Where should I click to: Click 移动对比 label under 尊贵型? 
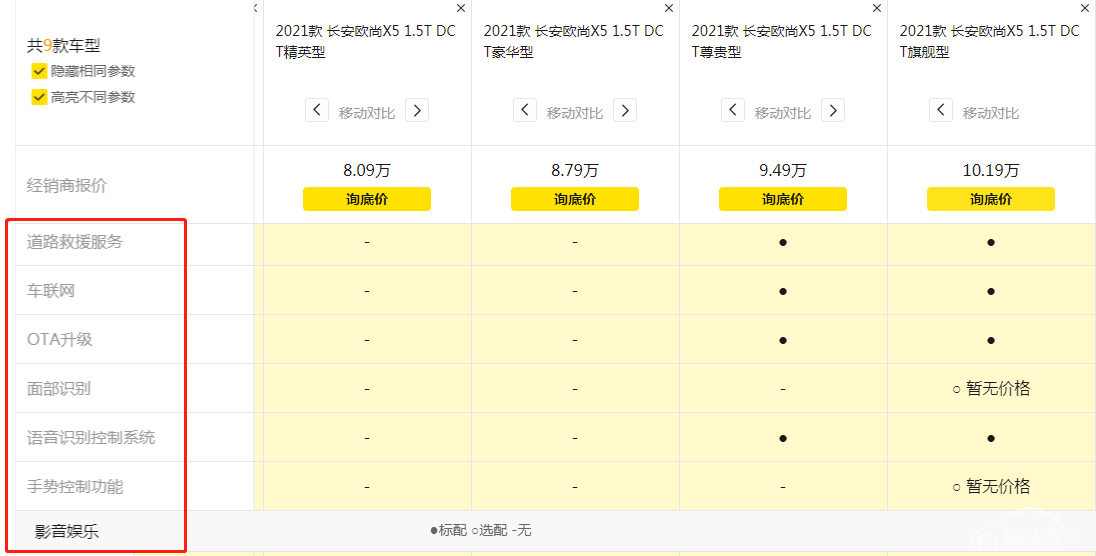point(783,113)
